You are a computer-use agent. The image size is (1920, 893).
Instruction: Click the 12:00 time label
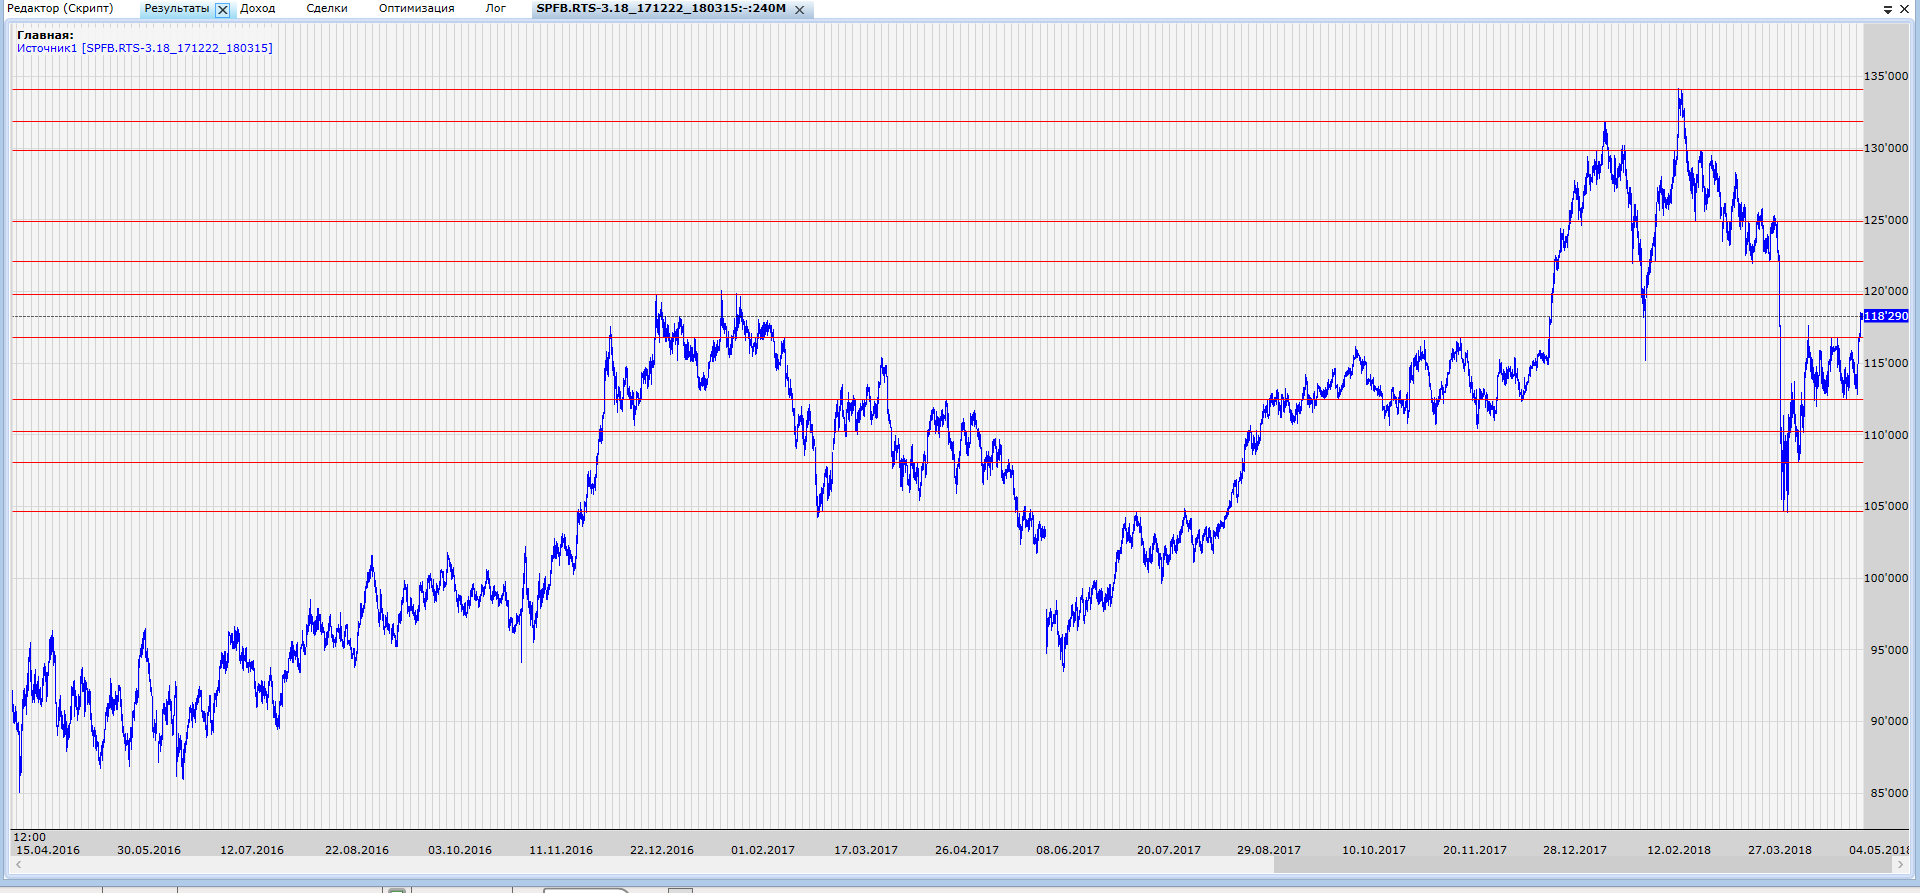[29, 837]
